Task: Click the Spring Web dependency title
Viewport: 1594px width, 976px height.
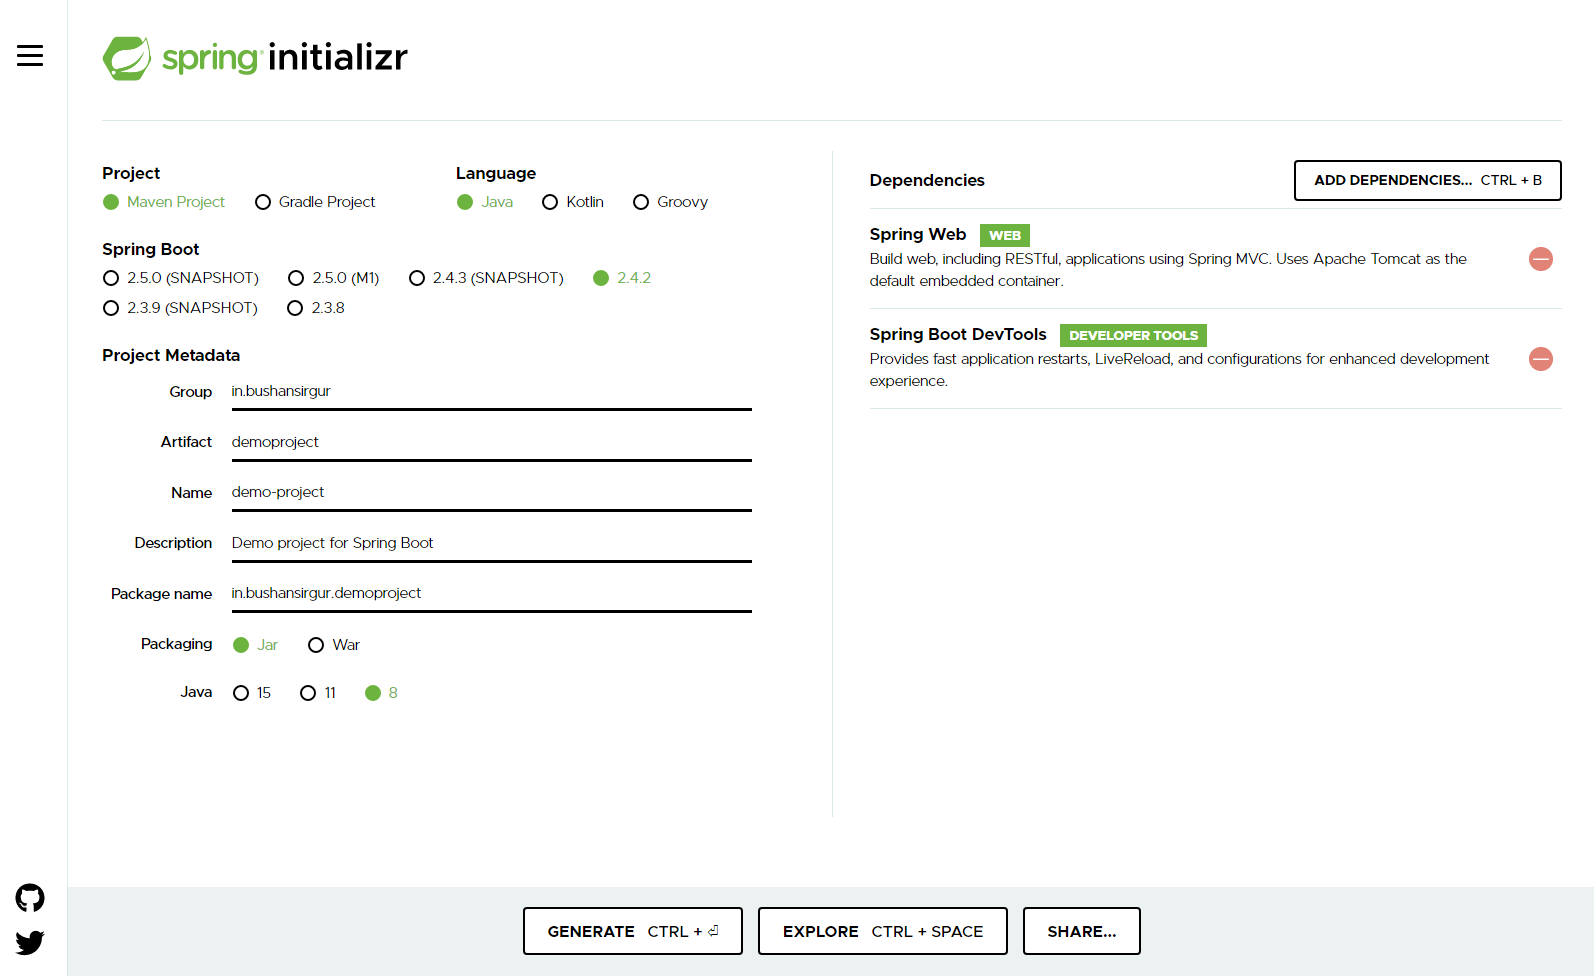Action: (x=917, y=234)
